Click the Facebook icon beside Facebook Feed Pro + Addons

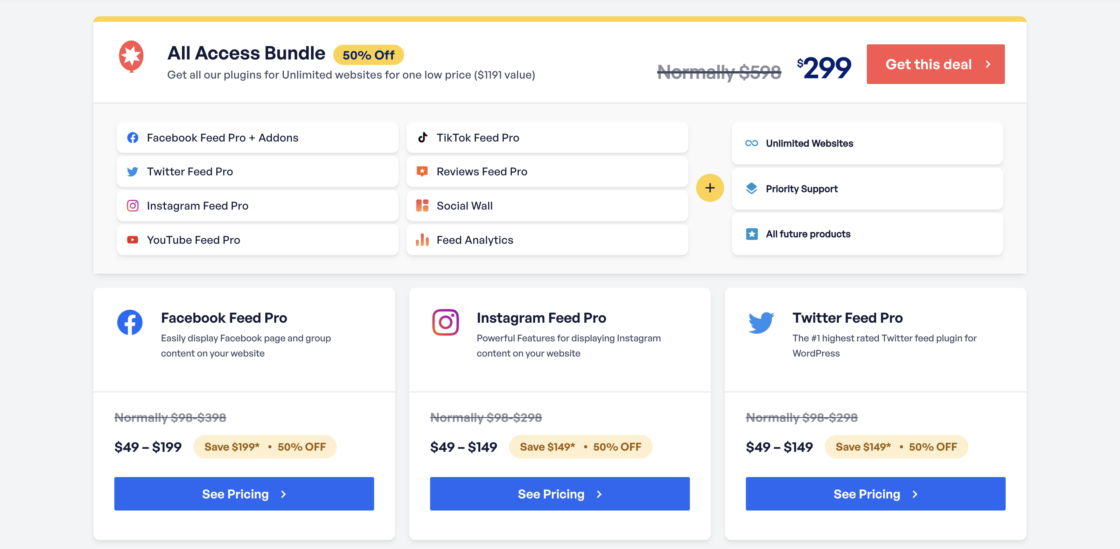pos(133,138)
